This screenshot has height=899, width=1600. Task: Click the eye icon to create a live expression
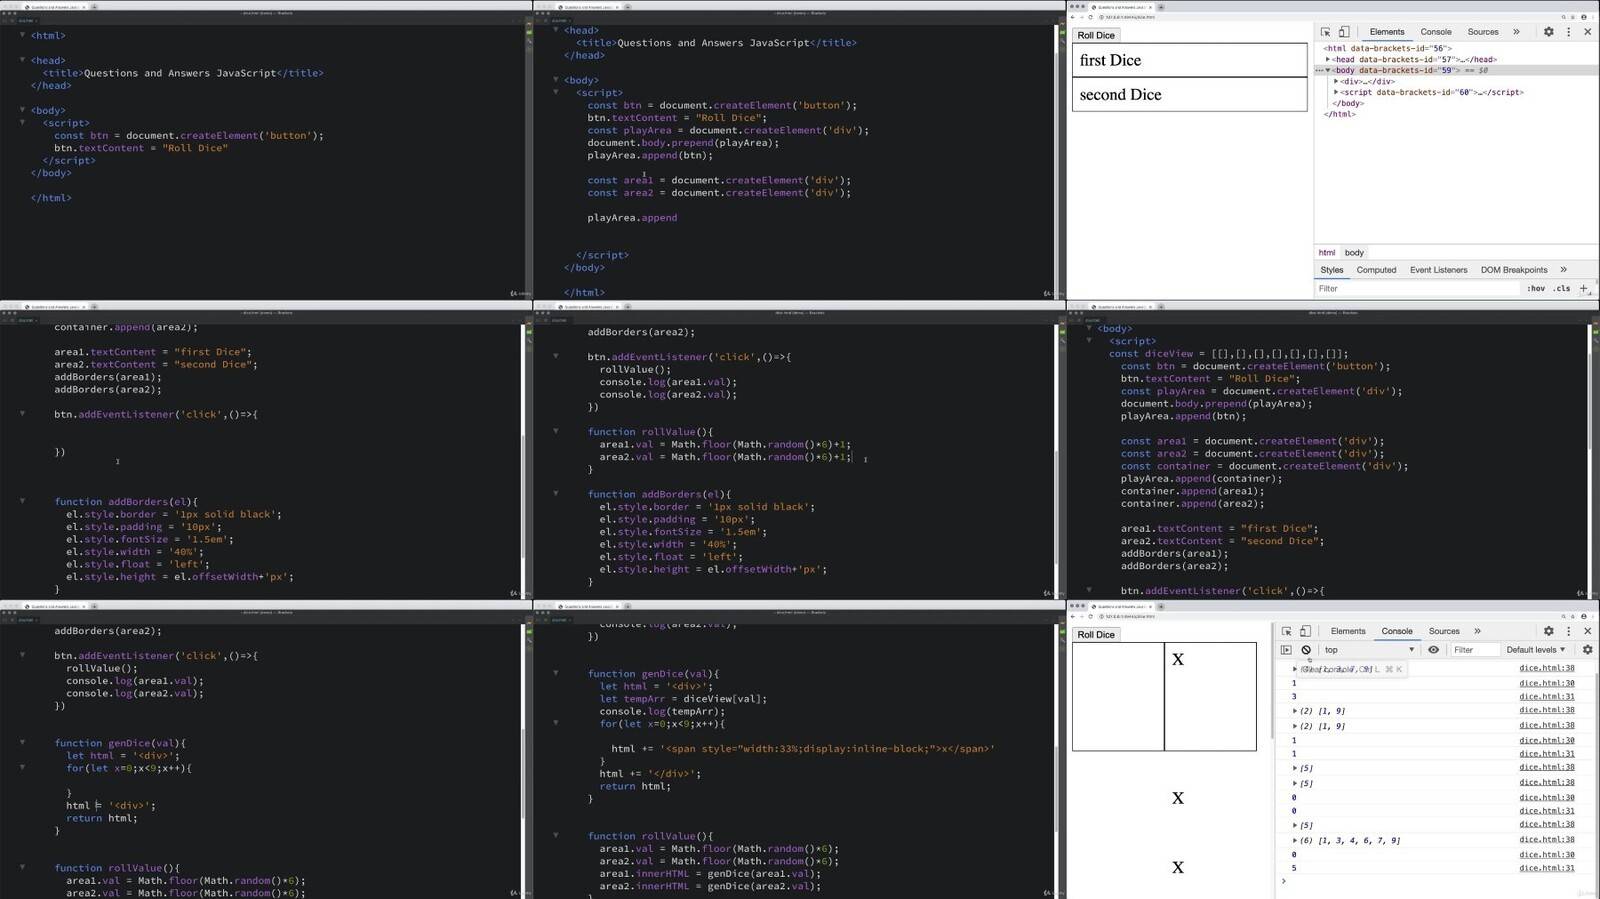[1433, 650]
